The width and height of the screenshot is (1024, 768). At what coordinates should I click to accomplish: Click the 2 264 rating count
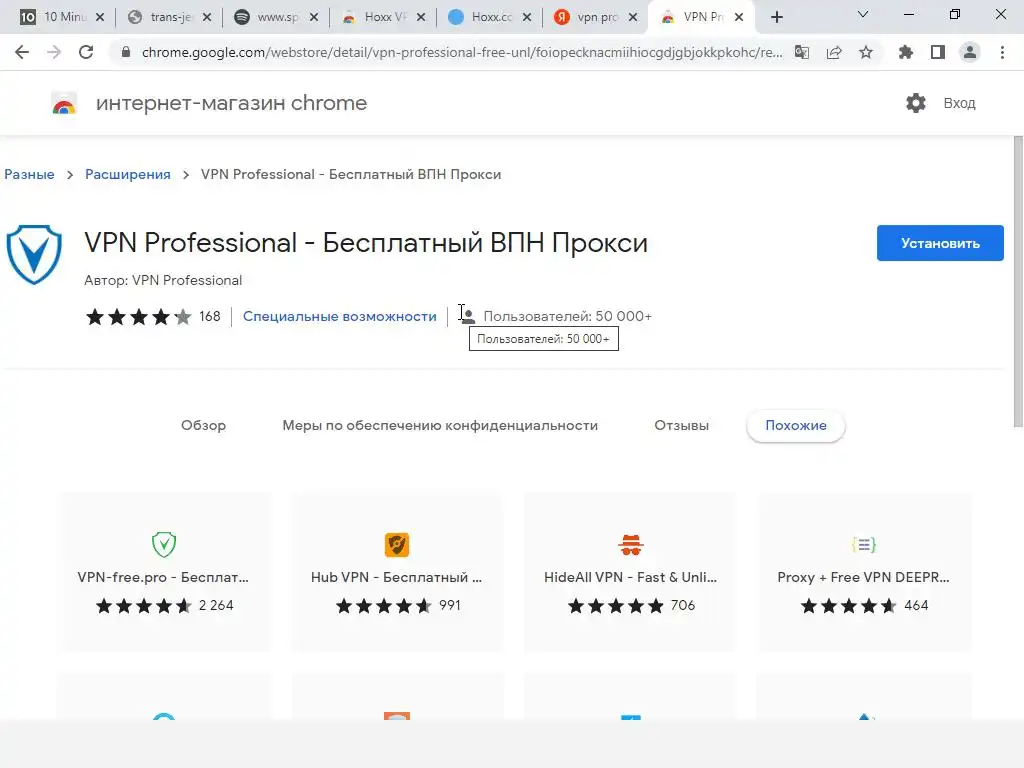point(216,605)
